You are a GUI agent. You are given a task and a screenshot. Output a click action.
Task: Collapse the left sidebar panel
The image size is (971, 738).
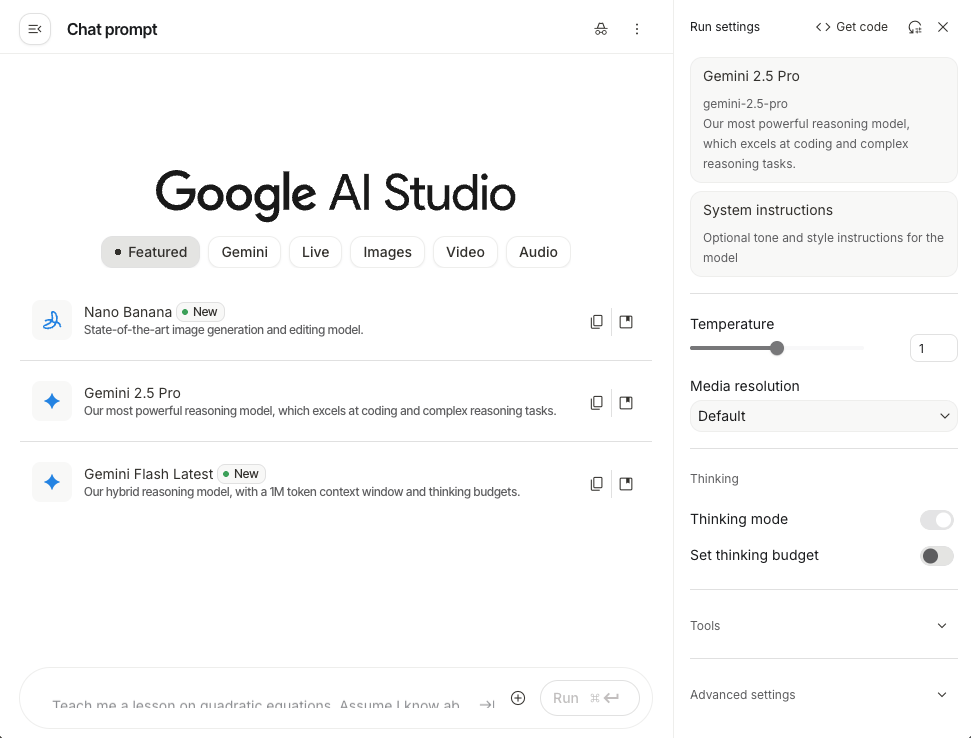point(34,28)
